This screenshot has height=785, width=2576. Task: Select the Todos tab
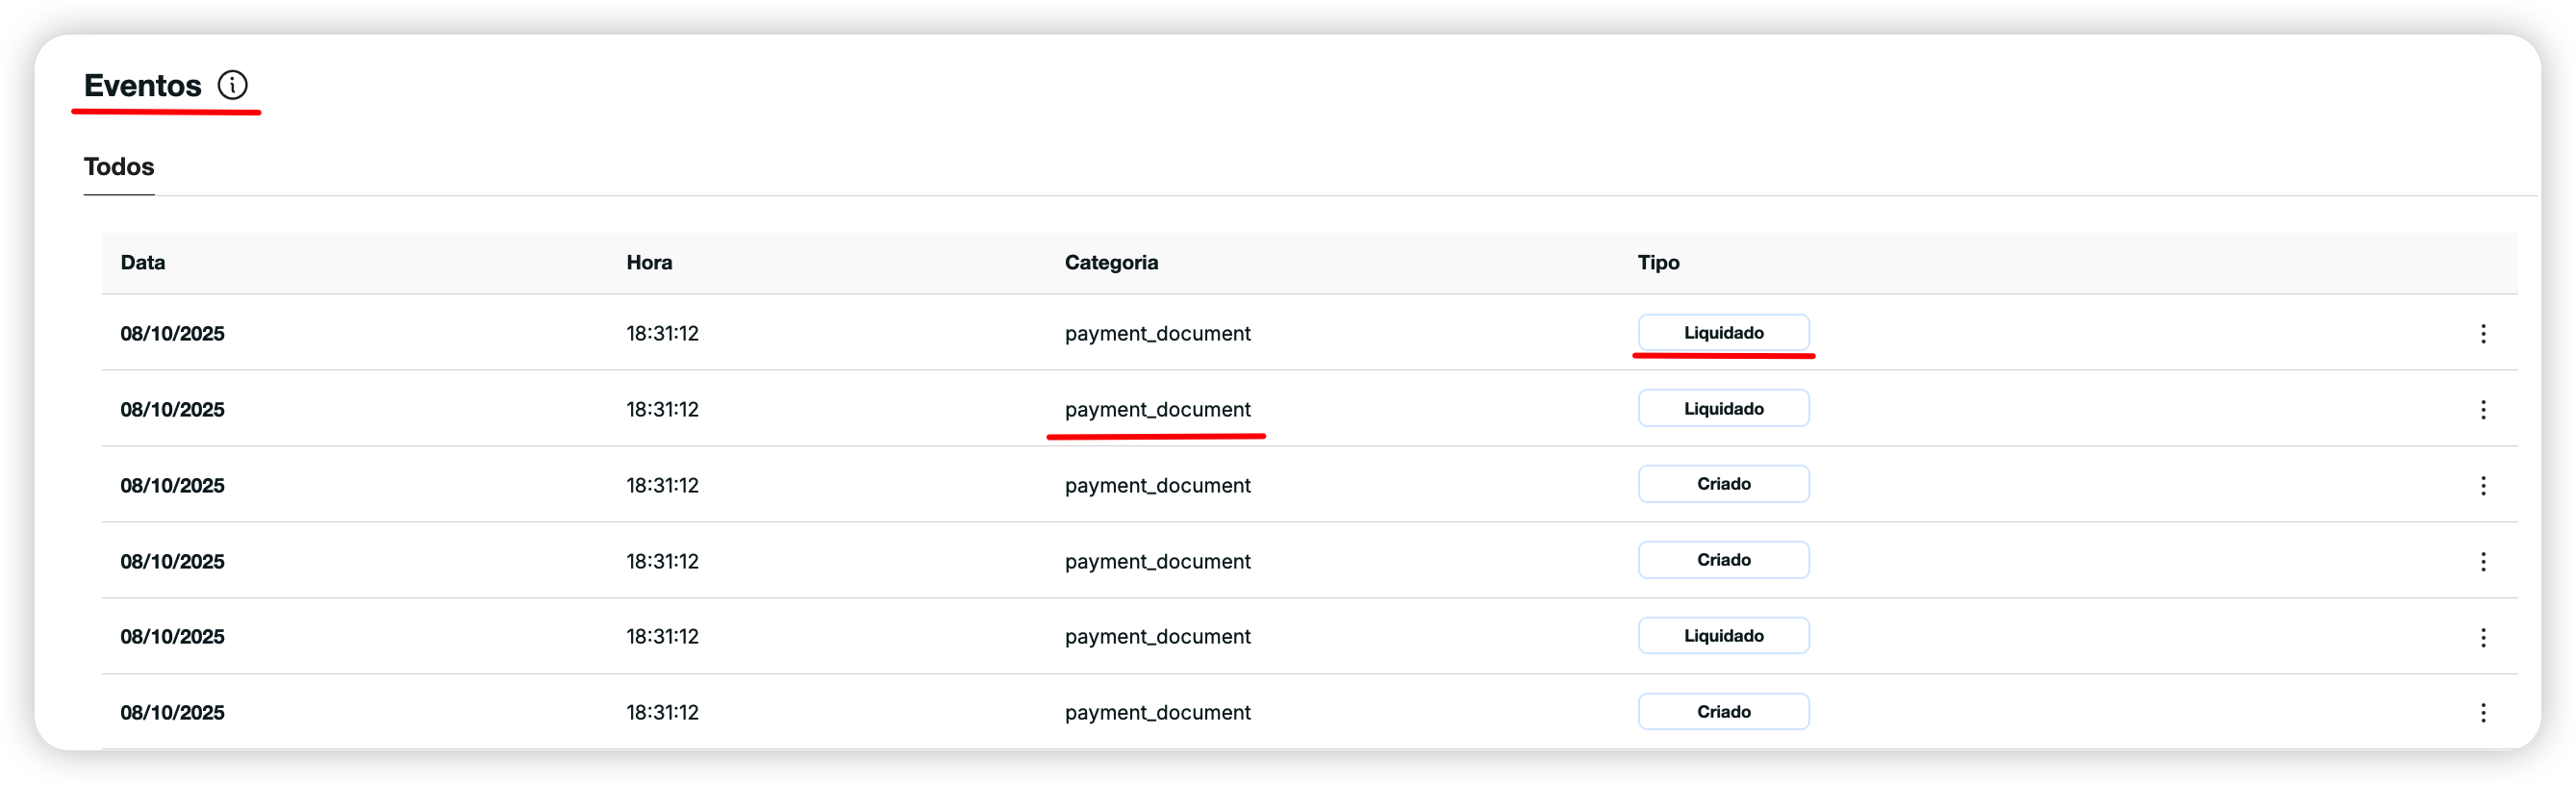tap(119, 167)
